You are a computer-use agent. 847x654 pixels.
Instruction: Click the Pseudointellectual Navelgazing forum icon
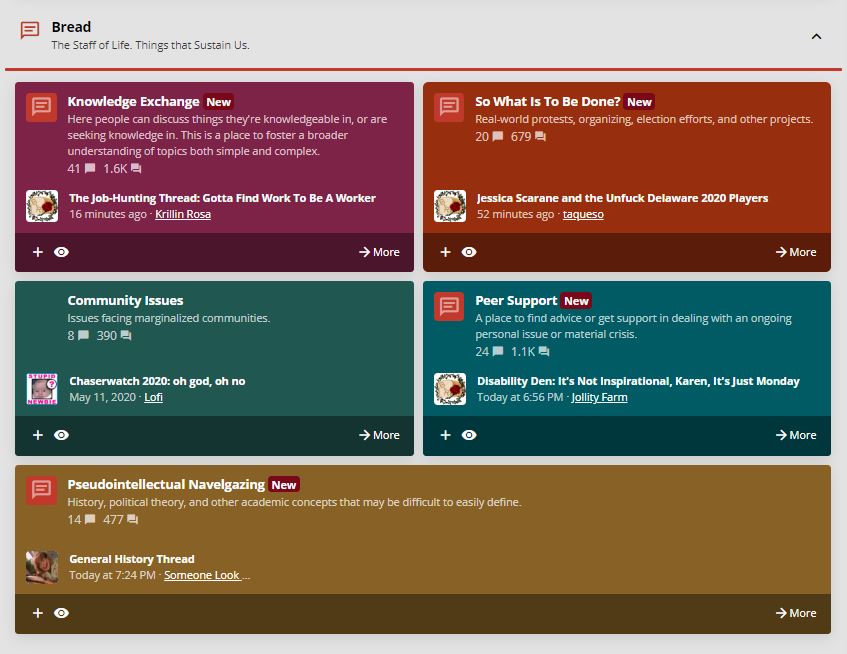pos(42,490)
